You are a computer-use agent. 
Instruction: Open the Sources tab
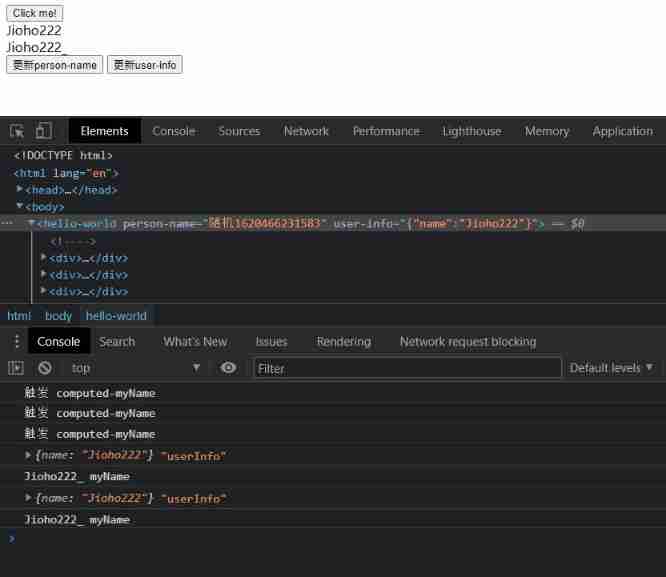[239, 131]
